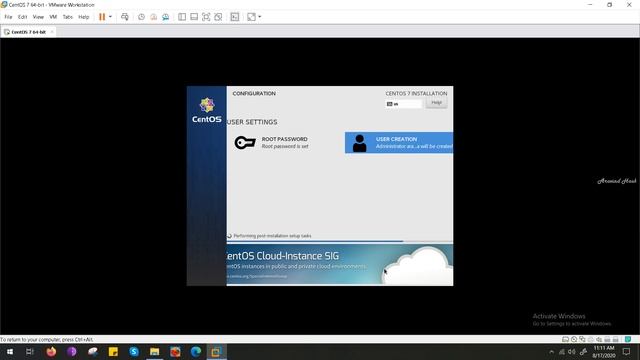The image size is (640, 360).
Task: Click the stretch guest display icon
Action: coord(251,17)
